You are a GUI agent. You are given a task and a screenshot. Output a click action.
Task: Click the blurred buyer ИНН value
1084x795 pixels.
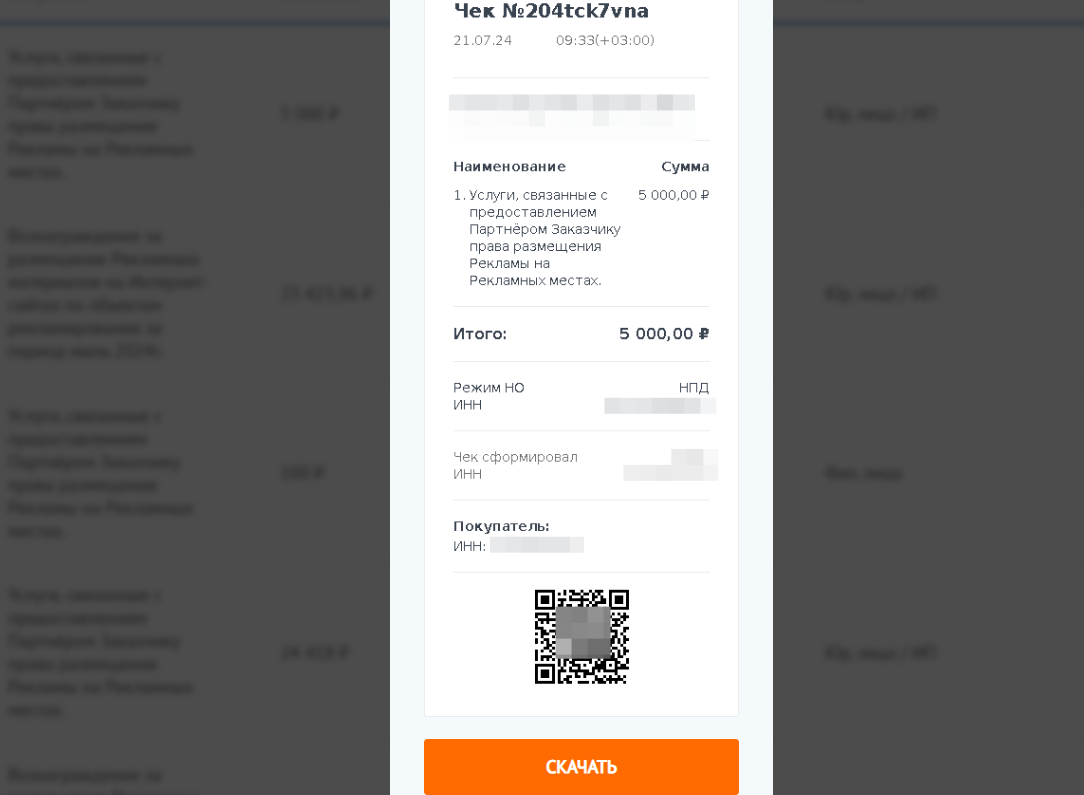[x=537, y=545]
